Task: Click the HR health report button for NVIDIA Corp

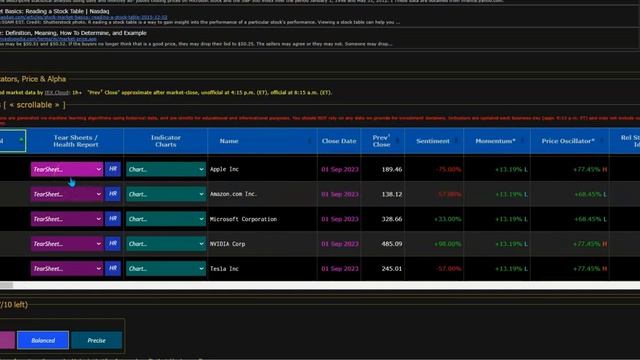Action: pos(113,243)
